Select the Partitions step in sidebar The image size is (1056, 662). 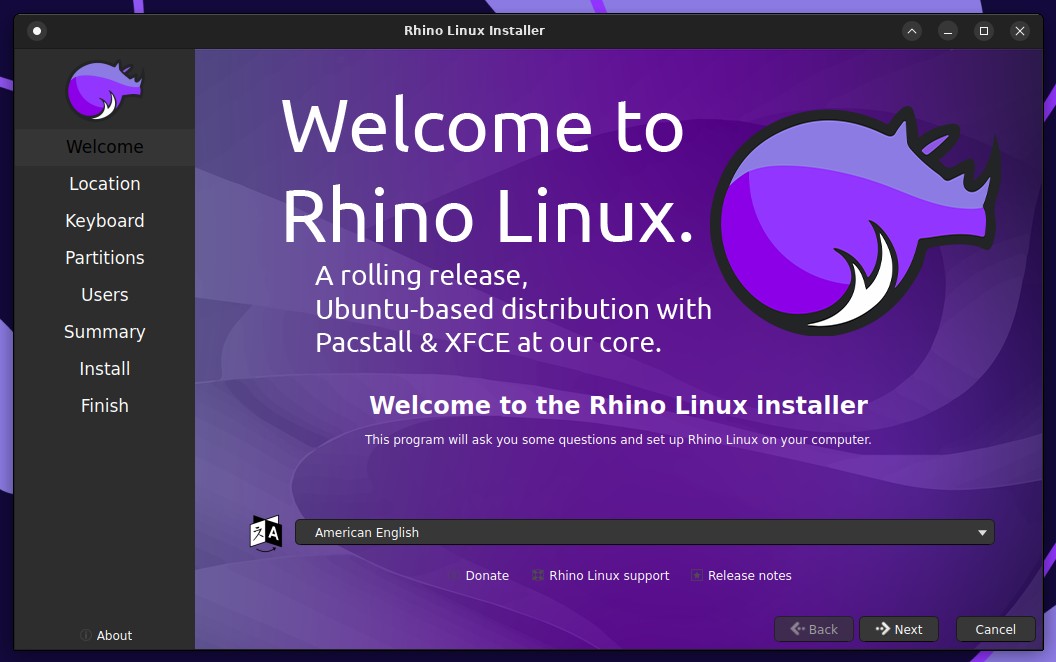point(104,258)
